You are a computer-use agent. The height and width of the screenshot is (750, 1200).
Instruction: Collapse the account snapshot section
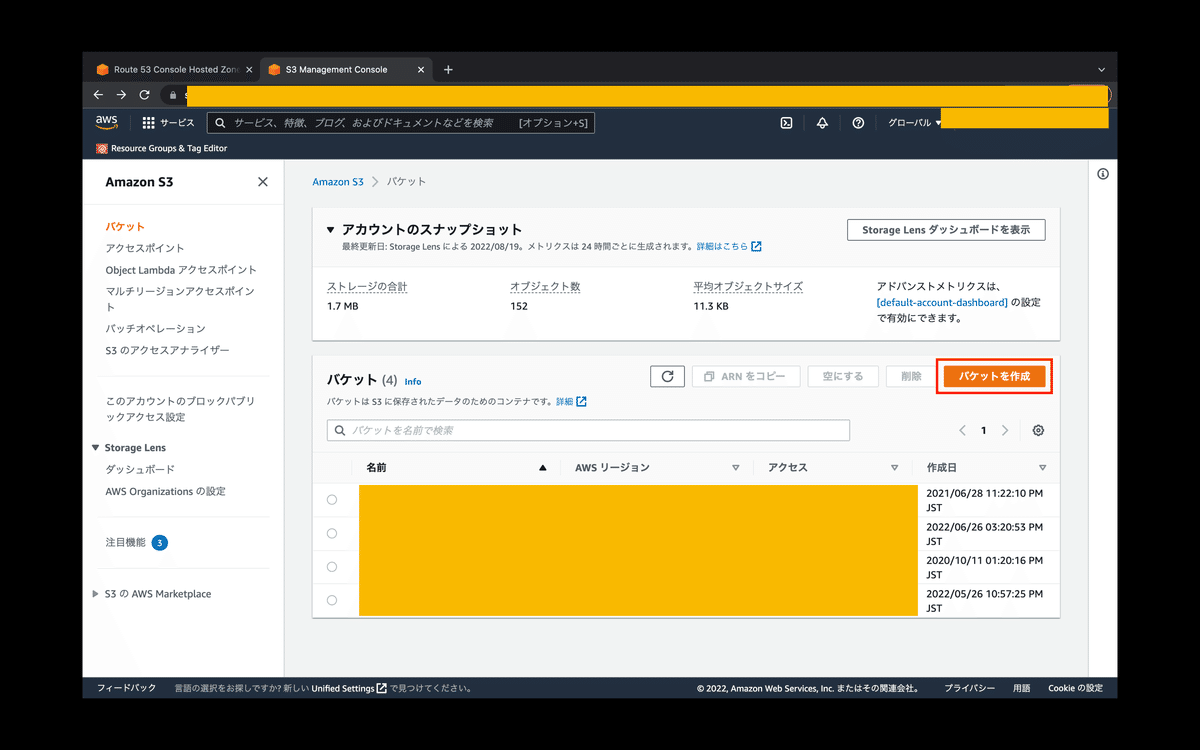tap(331, 230)
